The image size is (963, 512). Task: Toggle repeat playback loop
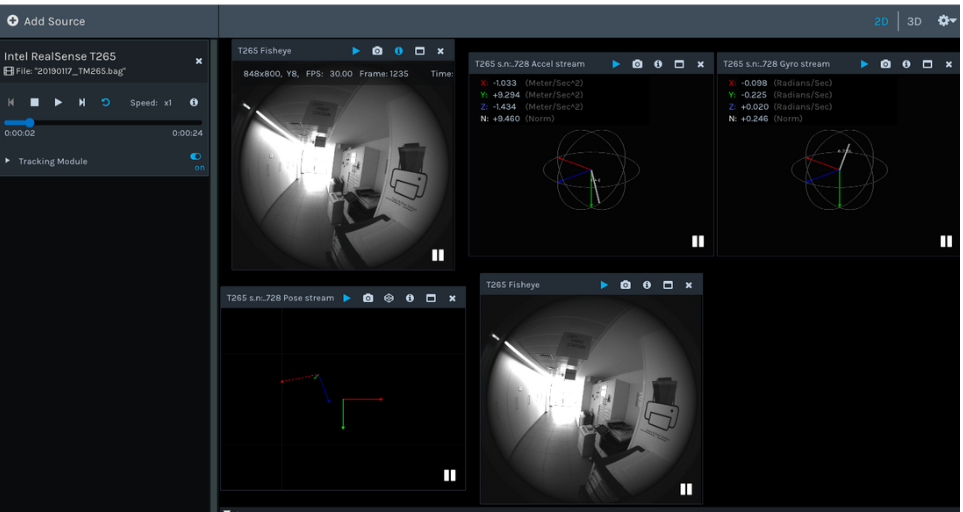click(106, 103)
